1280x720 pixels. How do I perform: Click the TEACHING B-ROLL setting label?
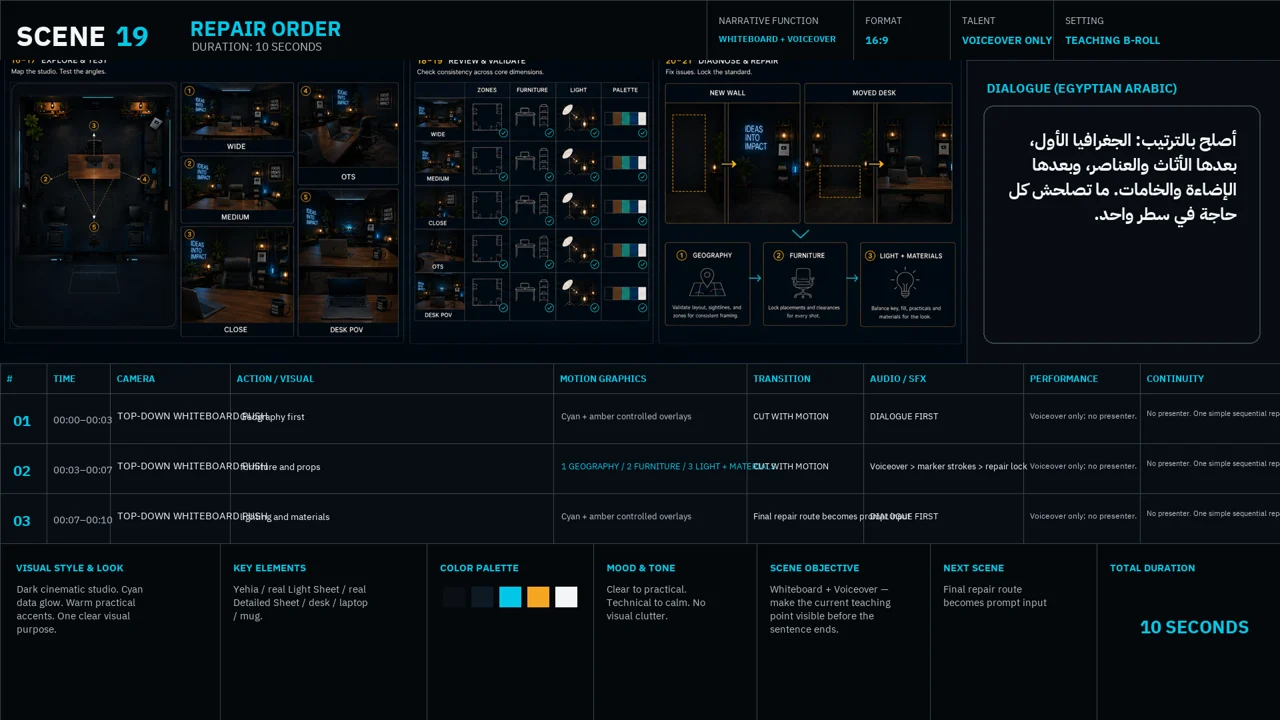tap(1112, 40)
